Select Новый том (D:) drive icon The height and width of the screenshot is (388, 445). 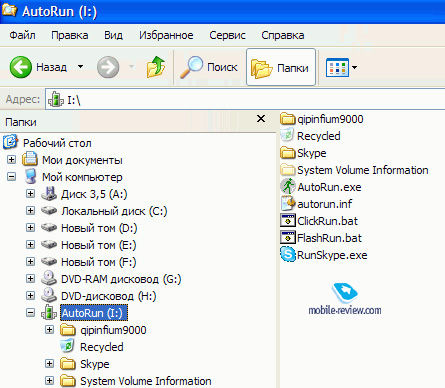click(x=49, y=227)
